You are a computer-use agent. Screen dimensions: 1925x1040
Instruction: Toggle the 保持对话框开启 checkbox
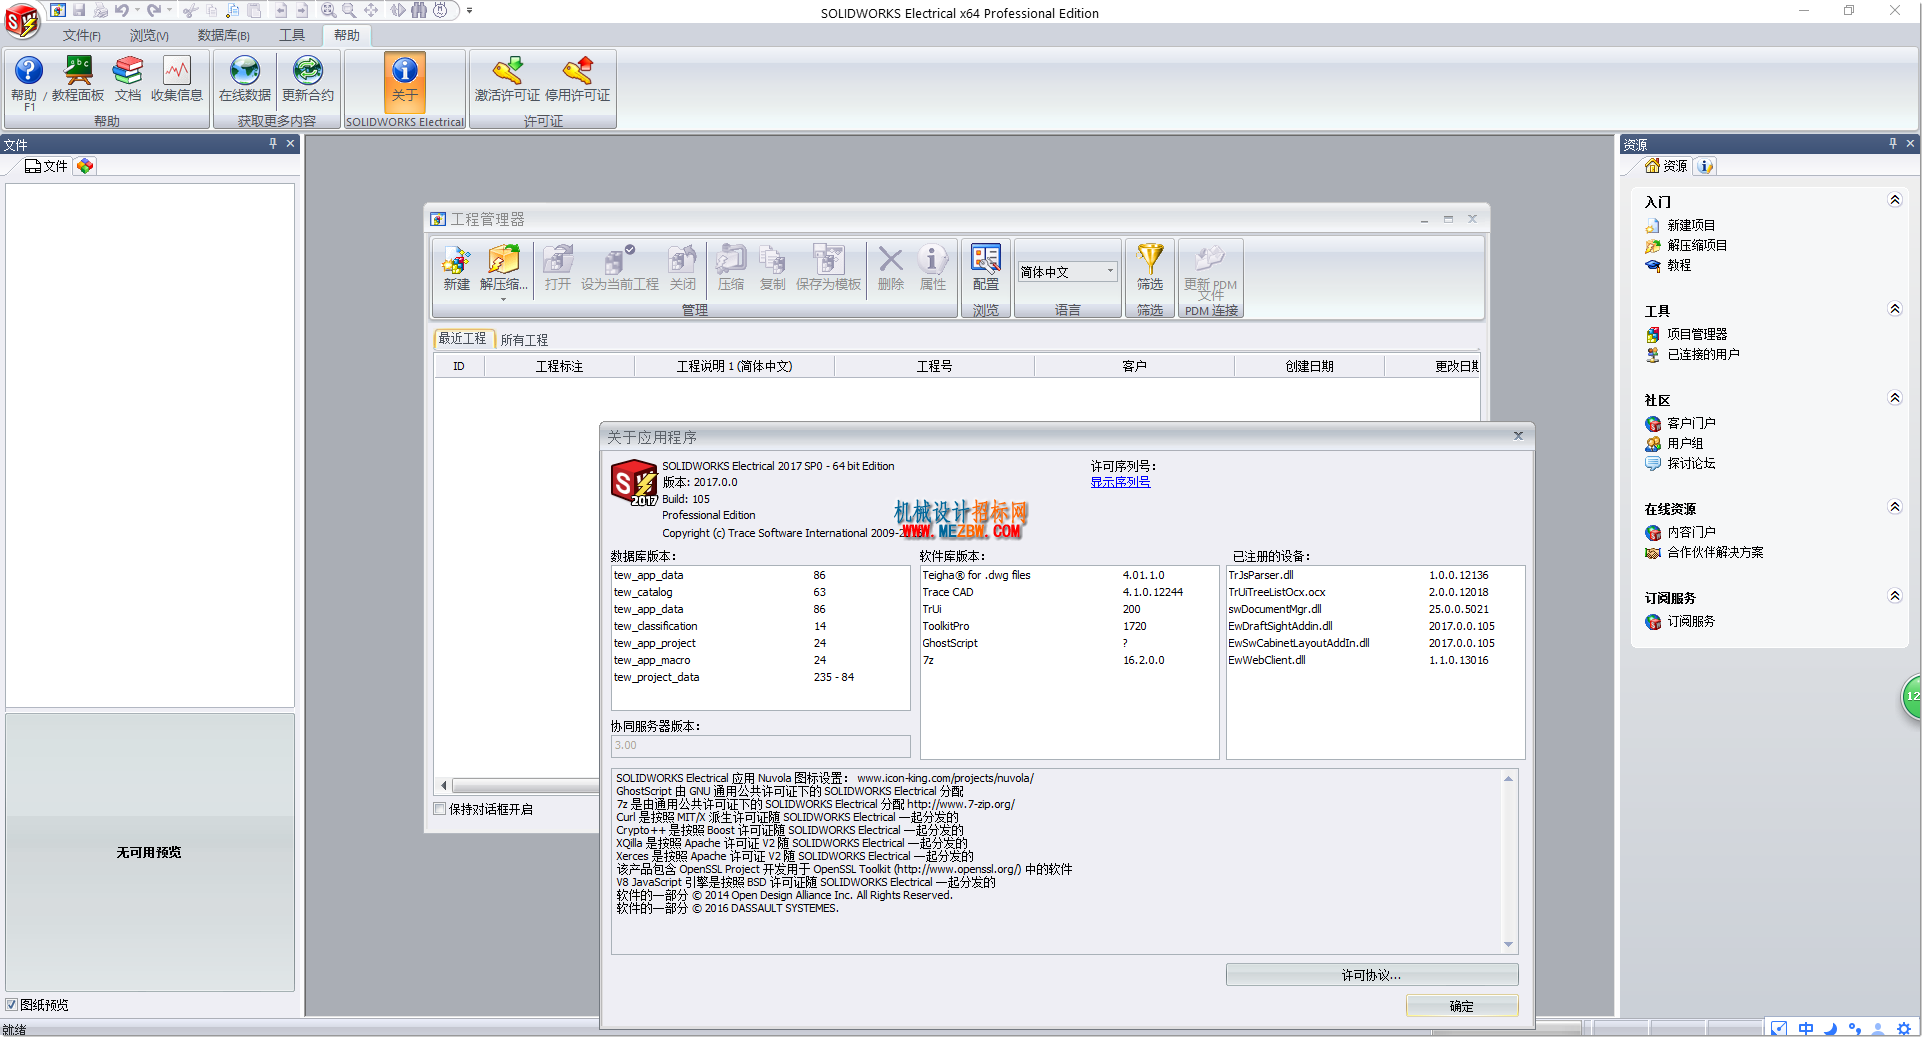click(440, 809)
